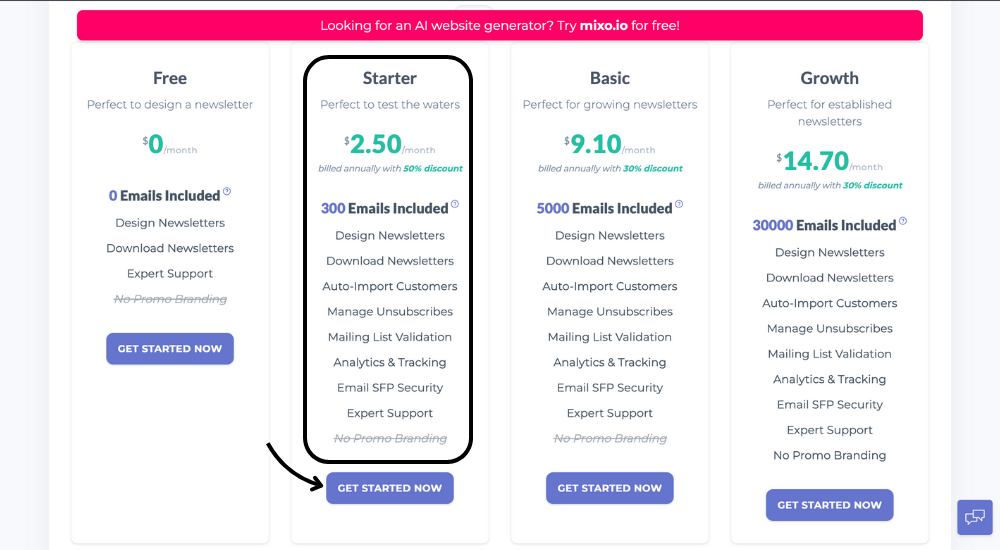
Task: Click Get Started Now under Growth plan
Action: pos(829,505)
